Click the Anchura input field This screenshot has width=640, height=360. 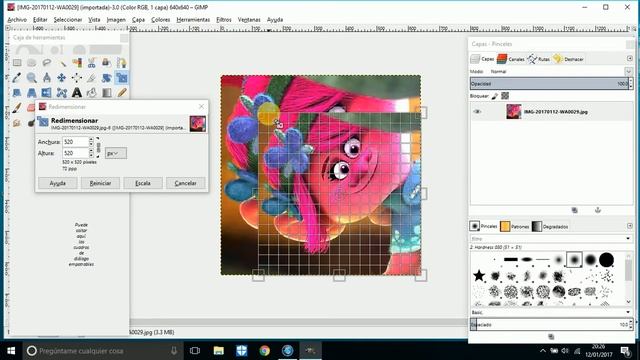[75, 142]
